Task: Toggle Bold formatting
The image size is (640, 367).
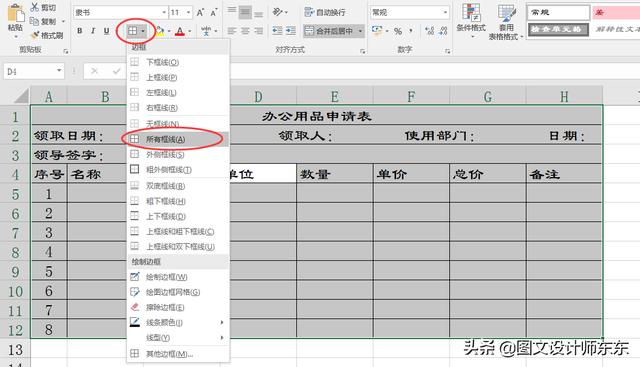Action: (x=80, y=31)
